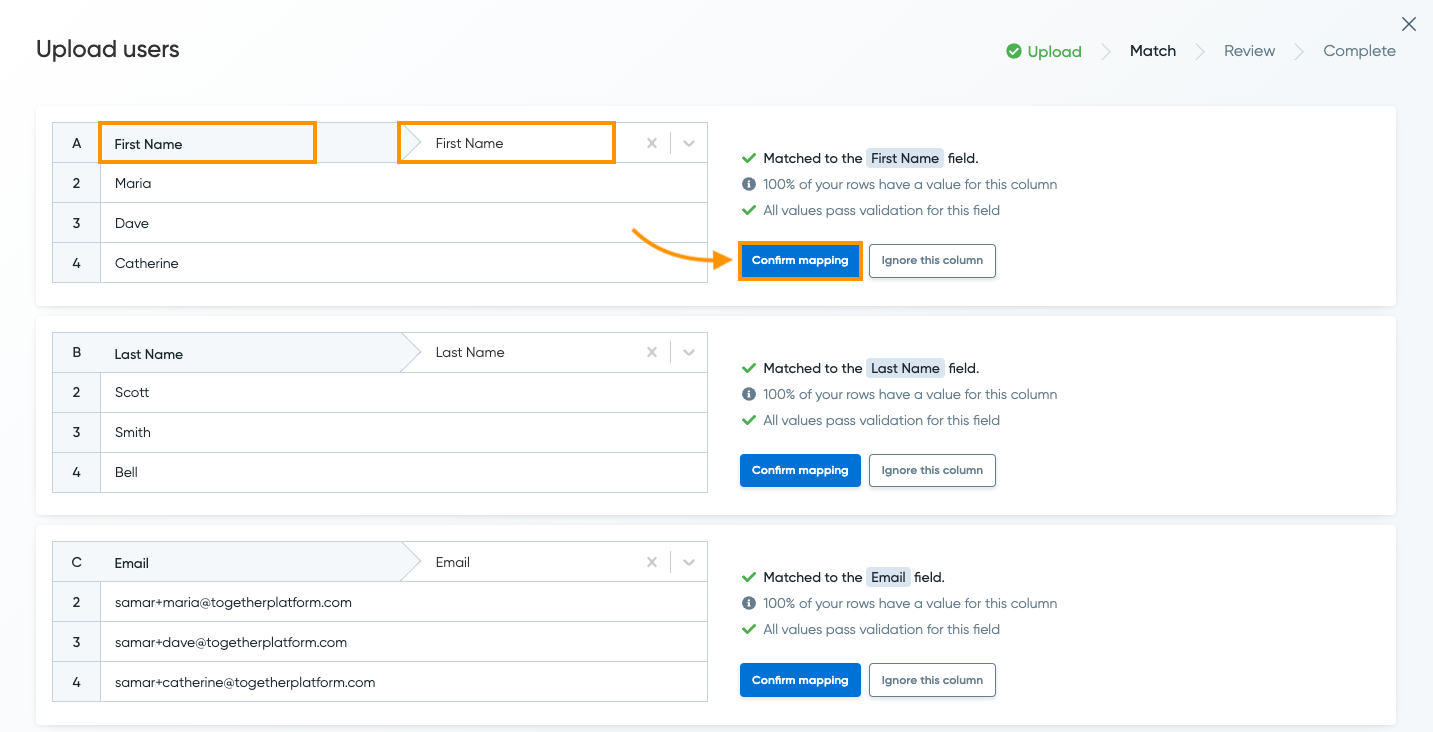The image size is (1433, 732).
Task: Click the cell containing Bell
Action: 404,472
